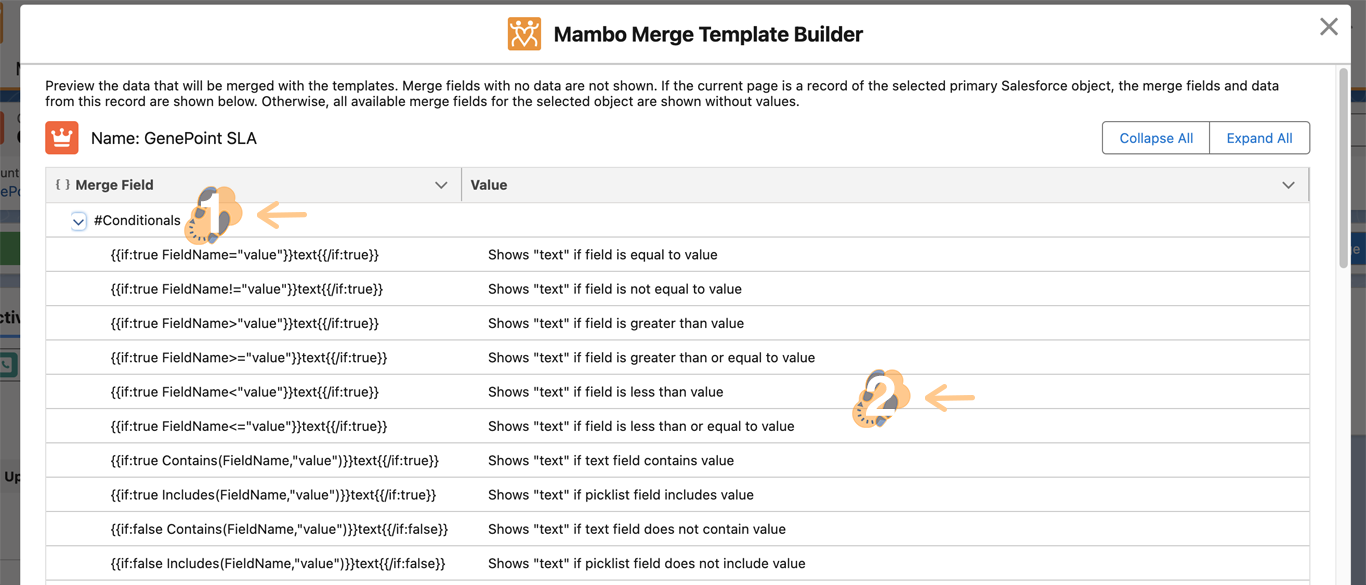Open the Merge Field column menu
The image size is (1366, 585).
tap(441, 185)
